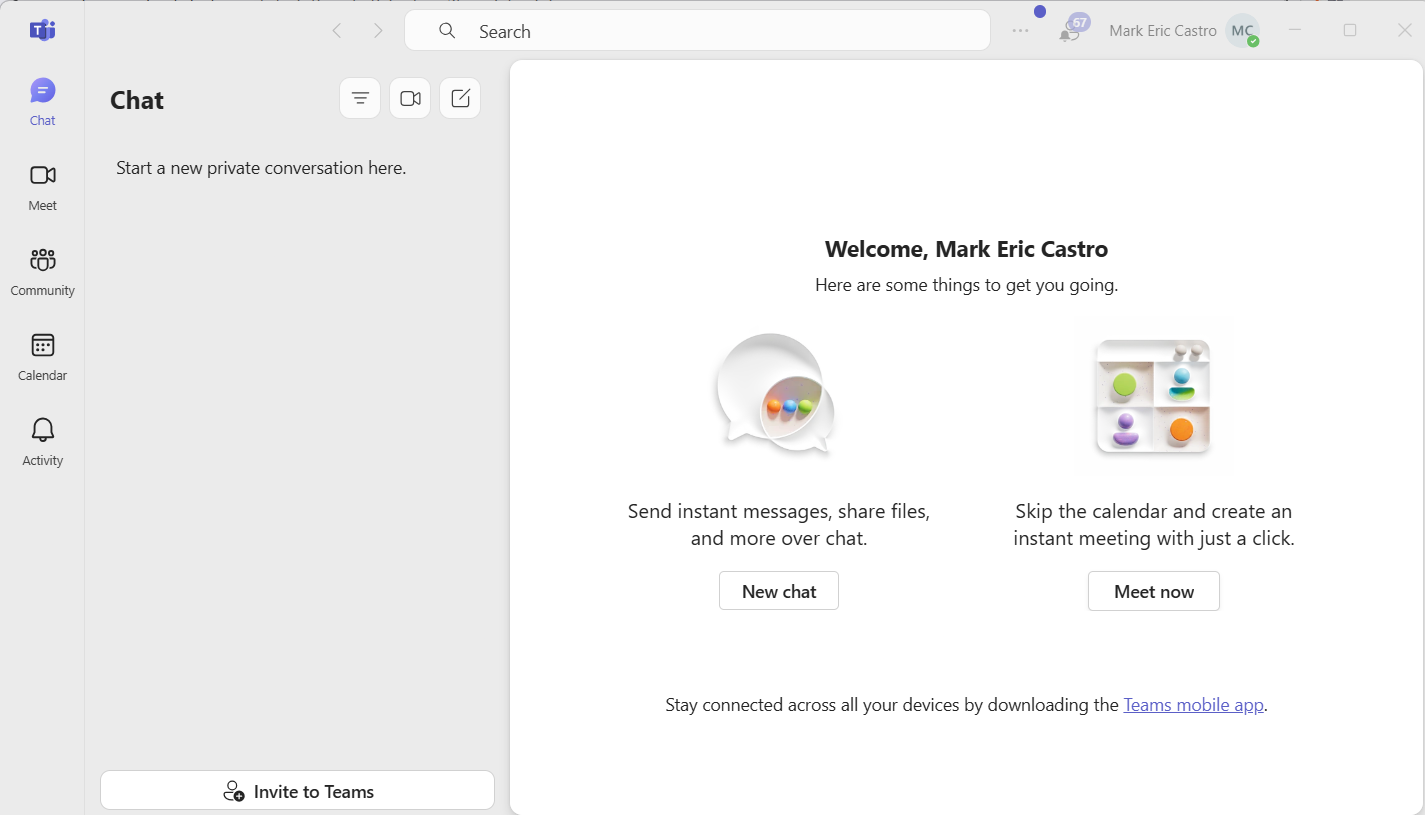Open the Chat section in the sidebar
This screenshot has height=815, width=1425.
click(42, 103)
